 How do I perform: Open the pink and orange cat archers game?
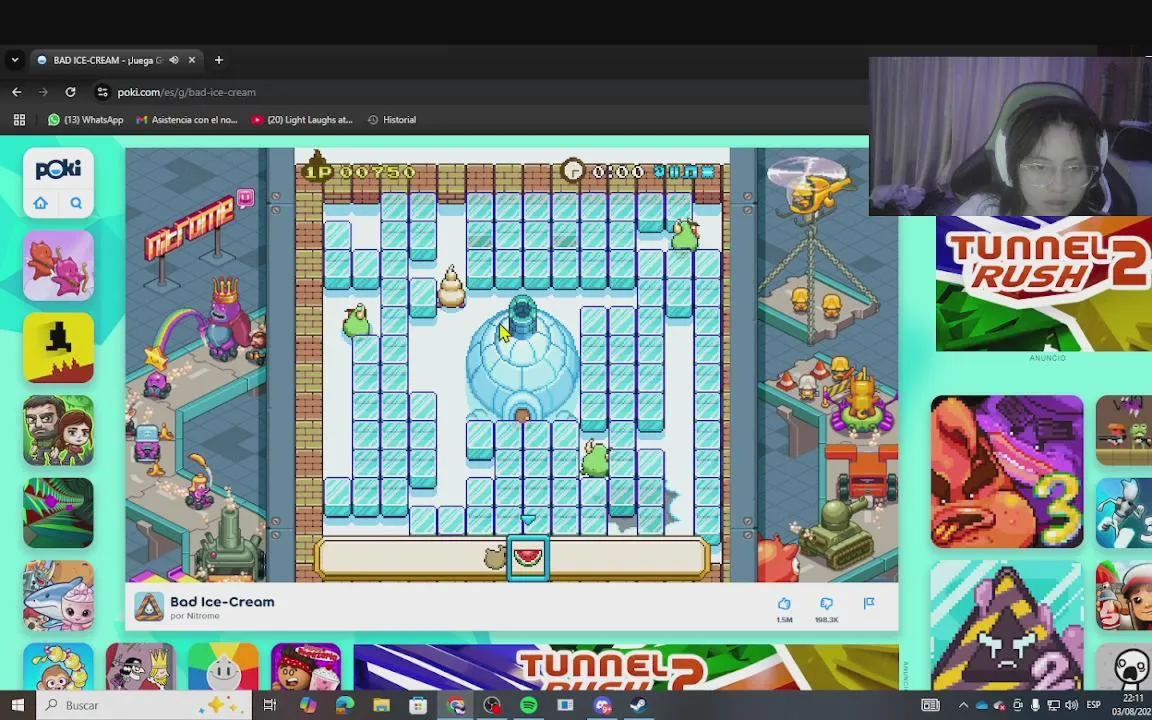pyautogui.click(x=58, y=265)
